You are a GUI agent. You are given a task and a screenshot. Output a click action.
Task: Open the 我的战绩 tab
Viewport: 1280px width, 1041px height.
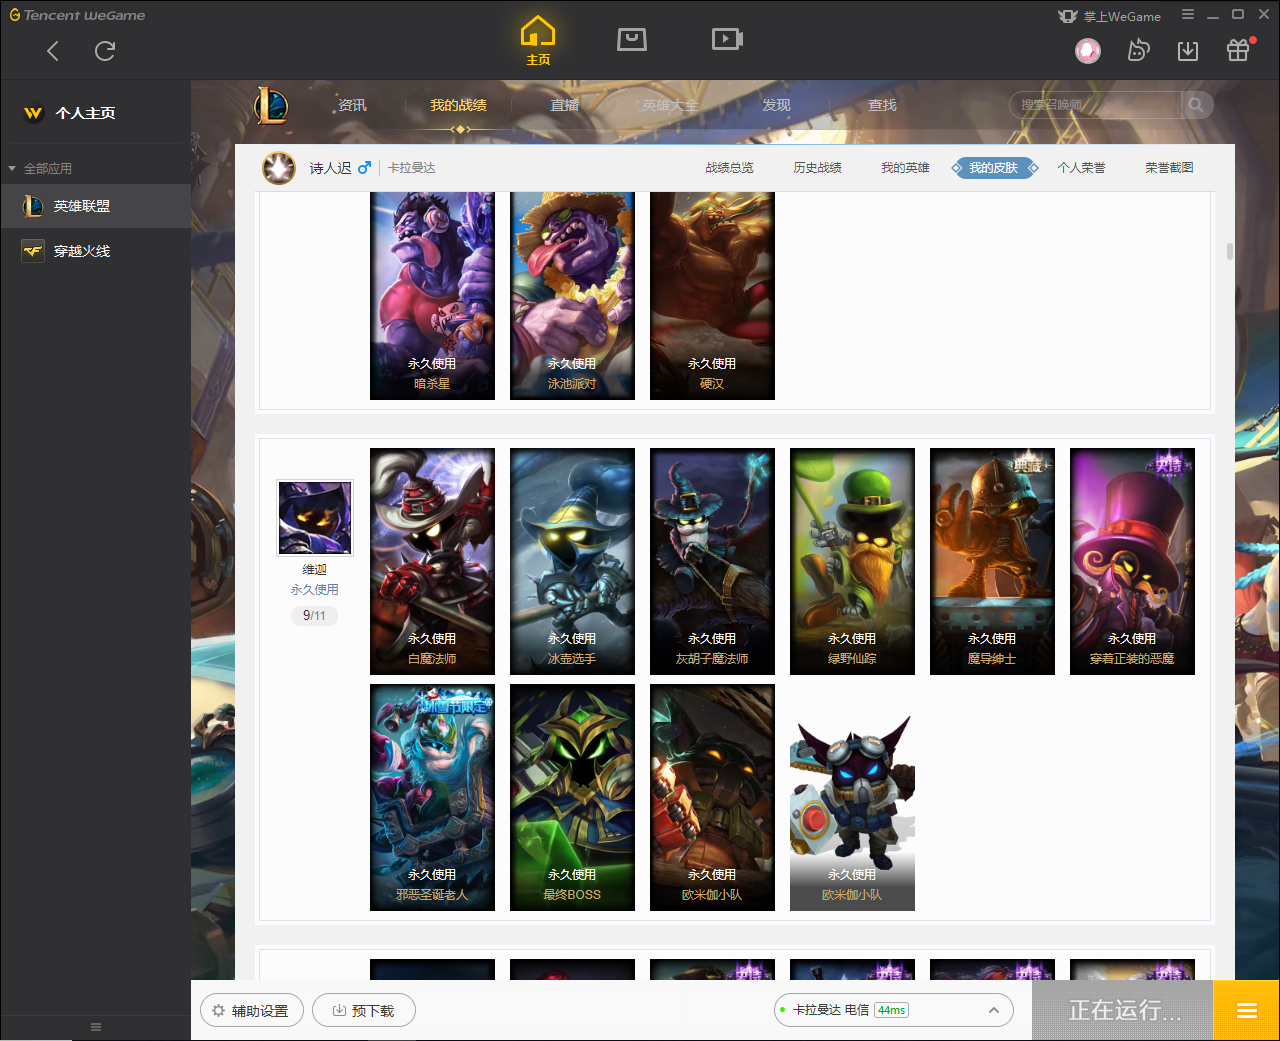click(x=458, y=105)
